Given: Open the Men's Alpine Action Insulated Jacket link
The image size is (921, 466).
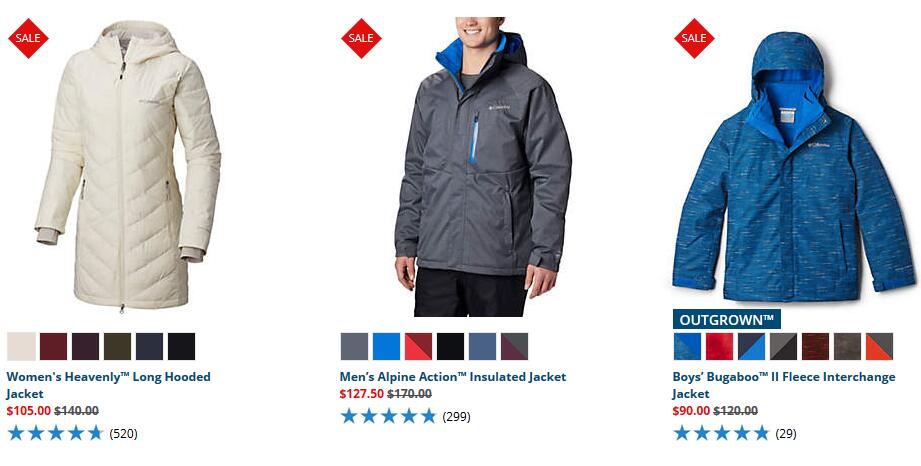Looking at the screenshot, I should click(453, 377).
